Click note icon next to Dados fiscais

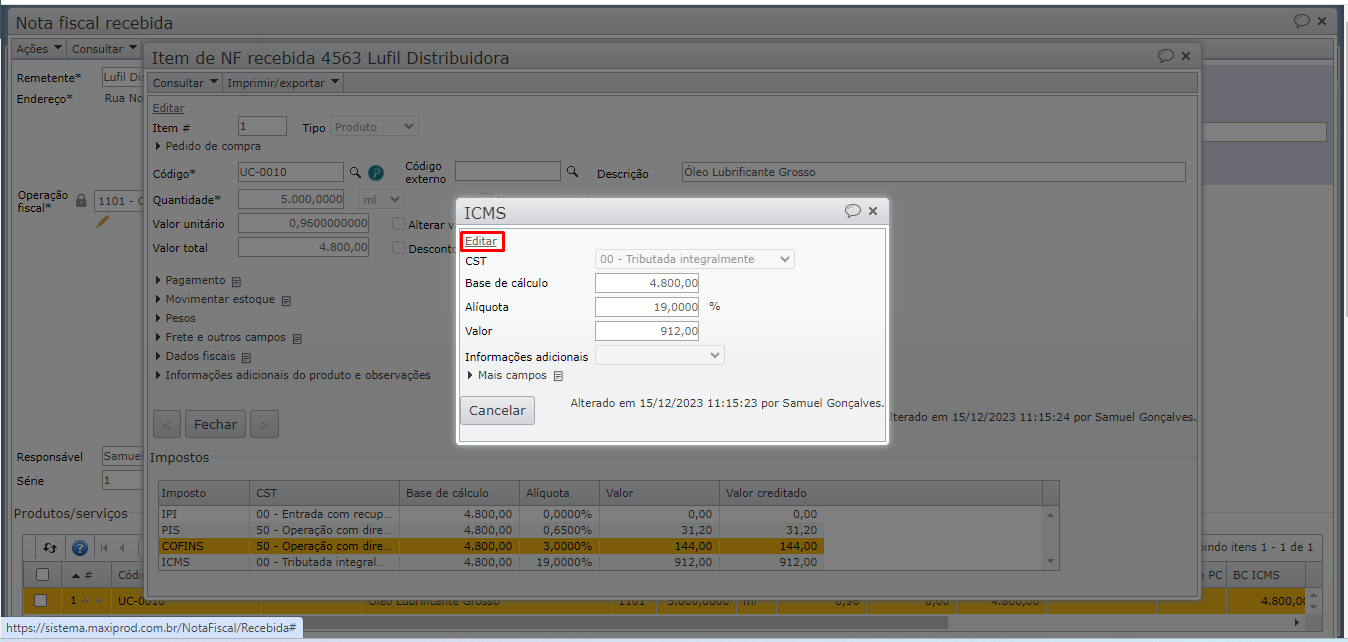246,357
